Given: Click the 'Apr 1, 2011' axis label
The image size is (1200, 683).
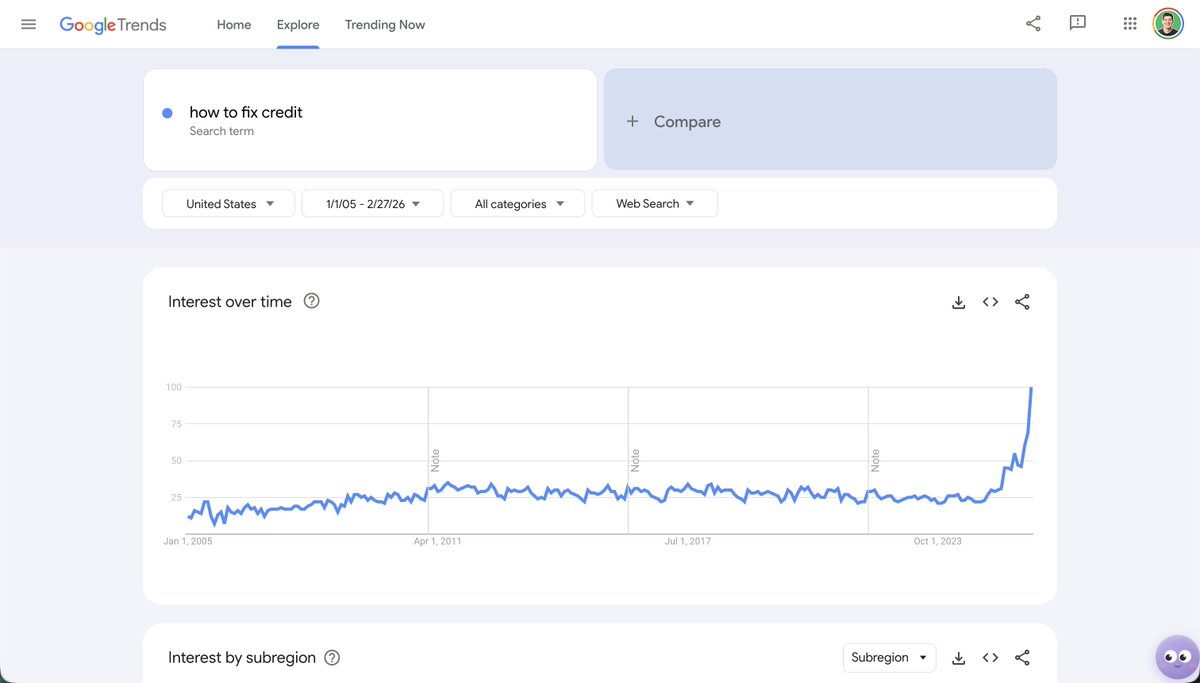Looking at the screenshot, I should coord(438,541).
